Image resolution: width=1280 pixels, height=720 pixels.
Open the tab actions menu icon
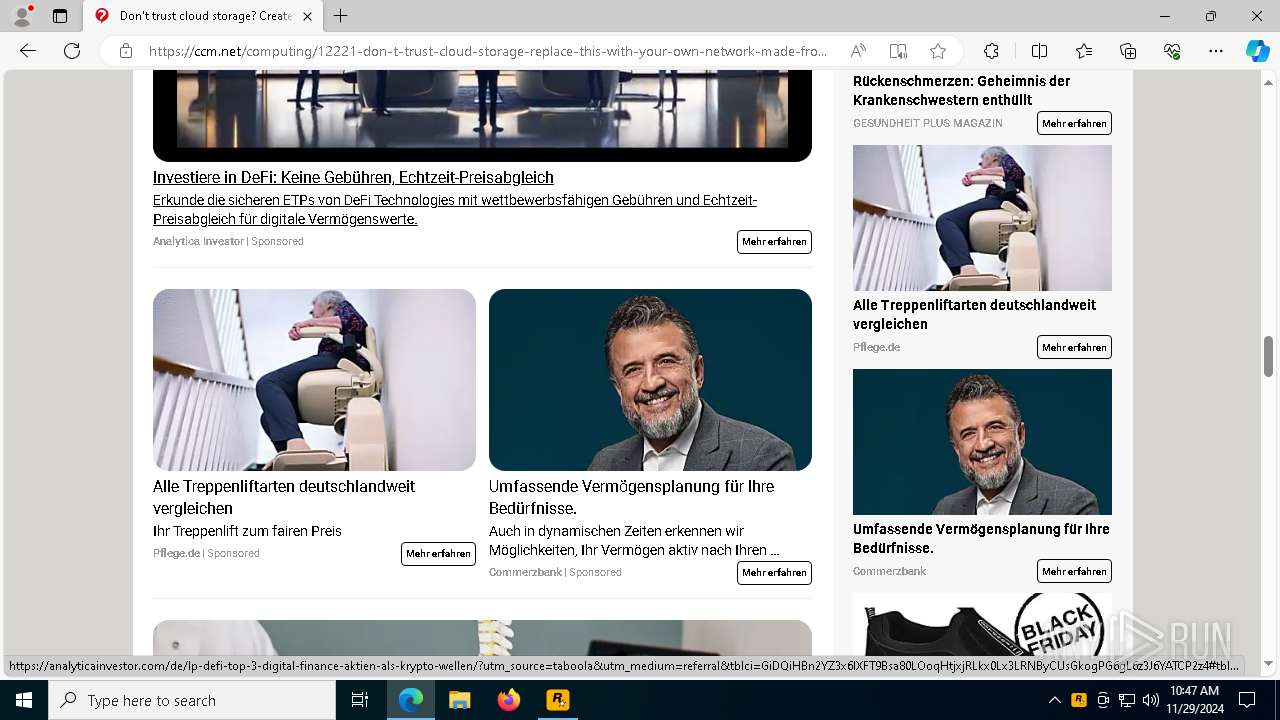pyautogui.click(x=60, y=16)
